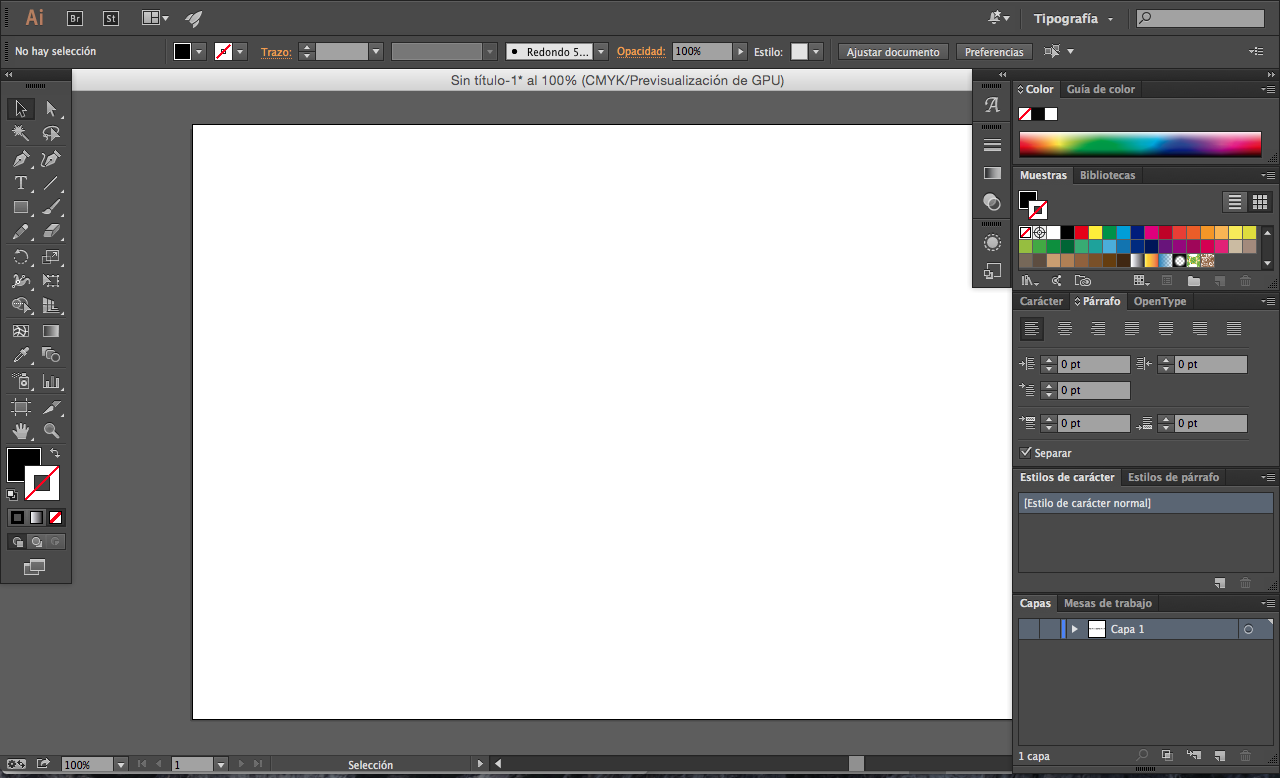The height and width of the screenshot is (778, 1280).
Task: Select the Pen tool
Action: click(x=20, y=157)
